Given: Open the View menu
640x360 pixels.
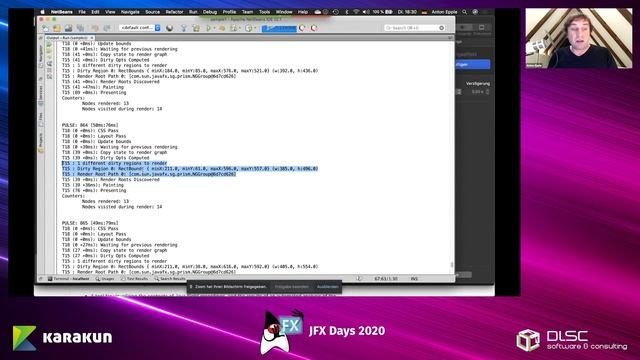Looking at the screenshot, I should point(110,12).
